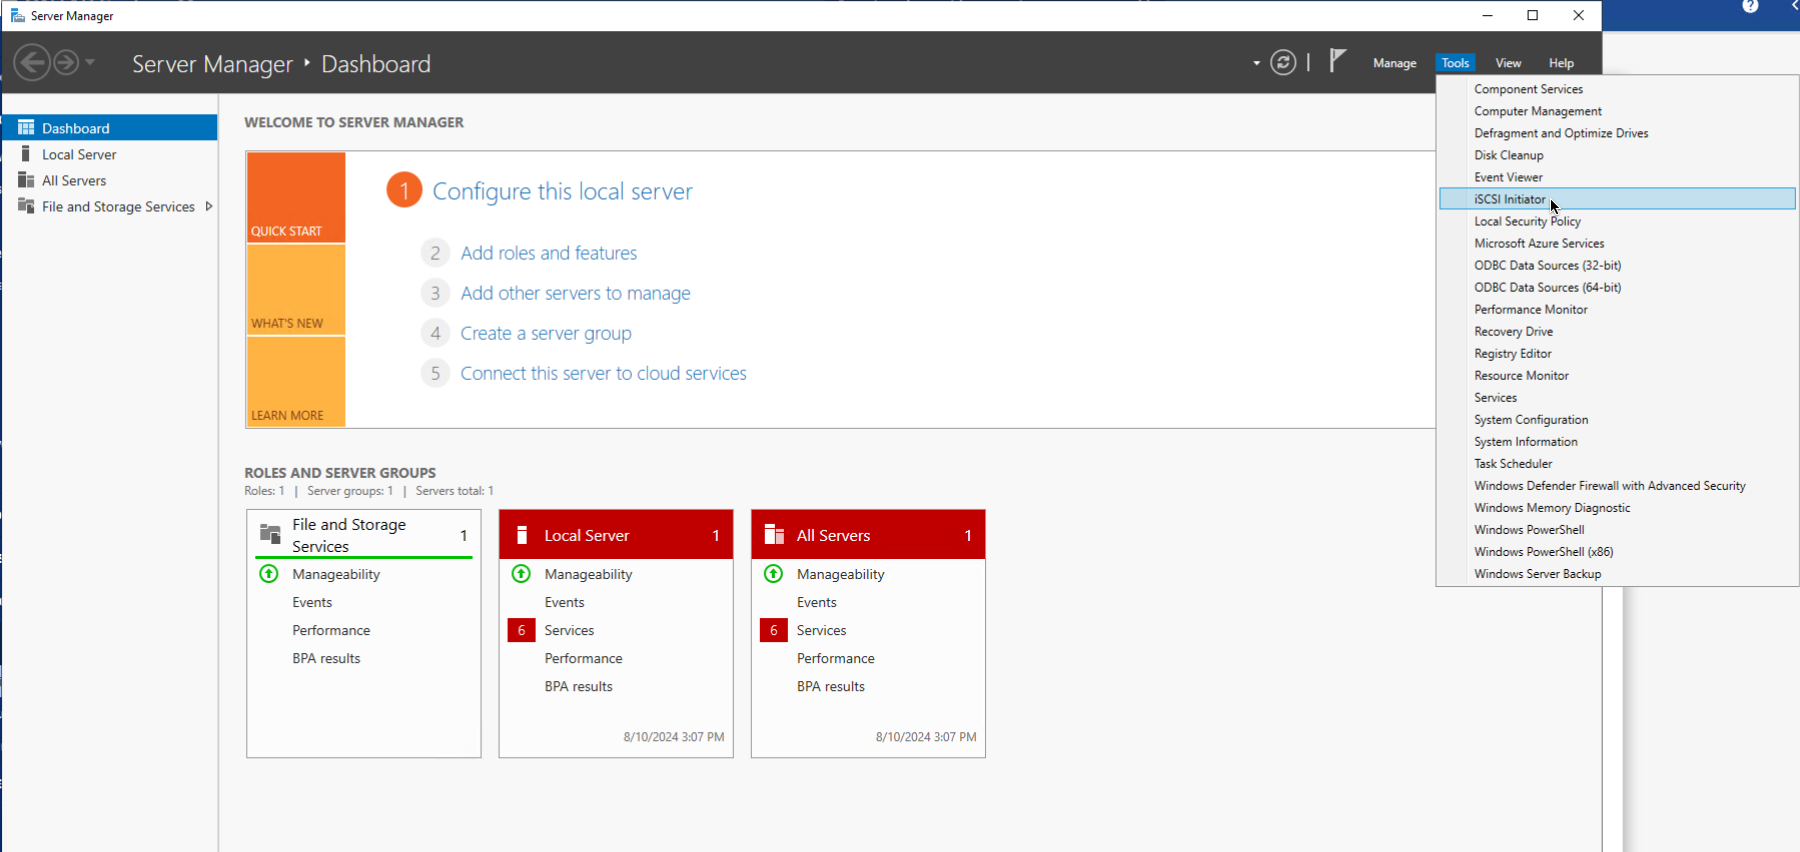Open the View menu
Image resolution: width=1800 pixels, height=852 pixels.
[x=1508, y=63]
